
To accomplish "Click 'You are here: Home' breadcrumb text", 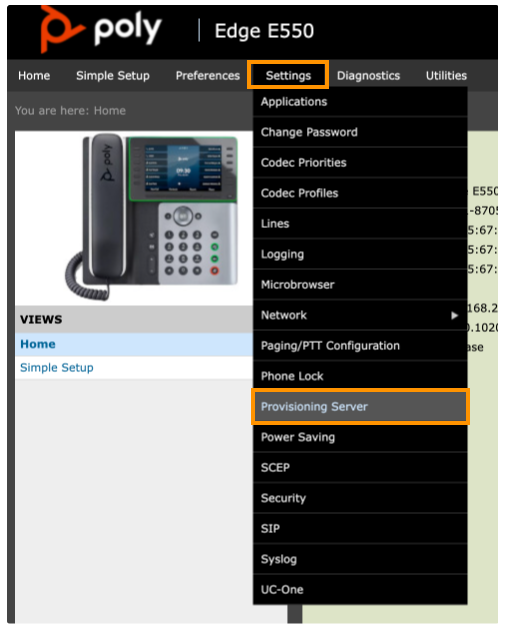I will point(70,111).
